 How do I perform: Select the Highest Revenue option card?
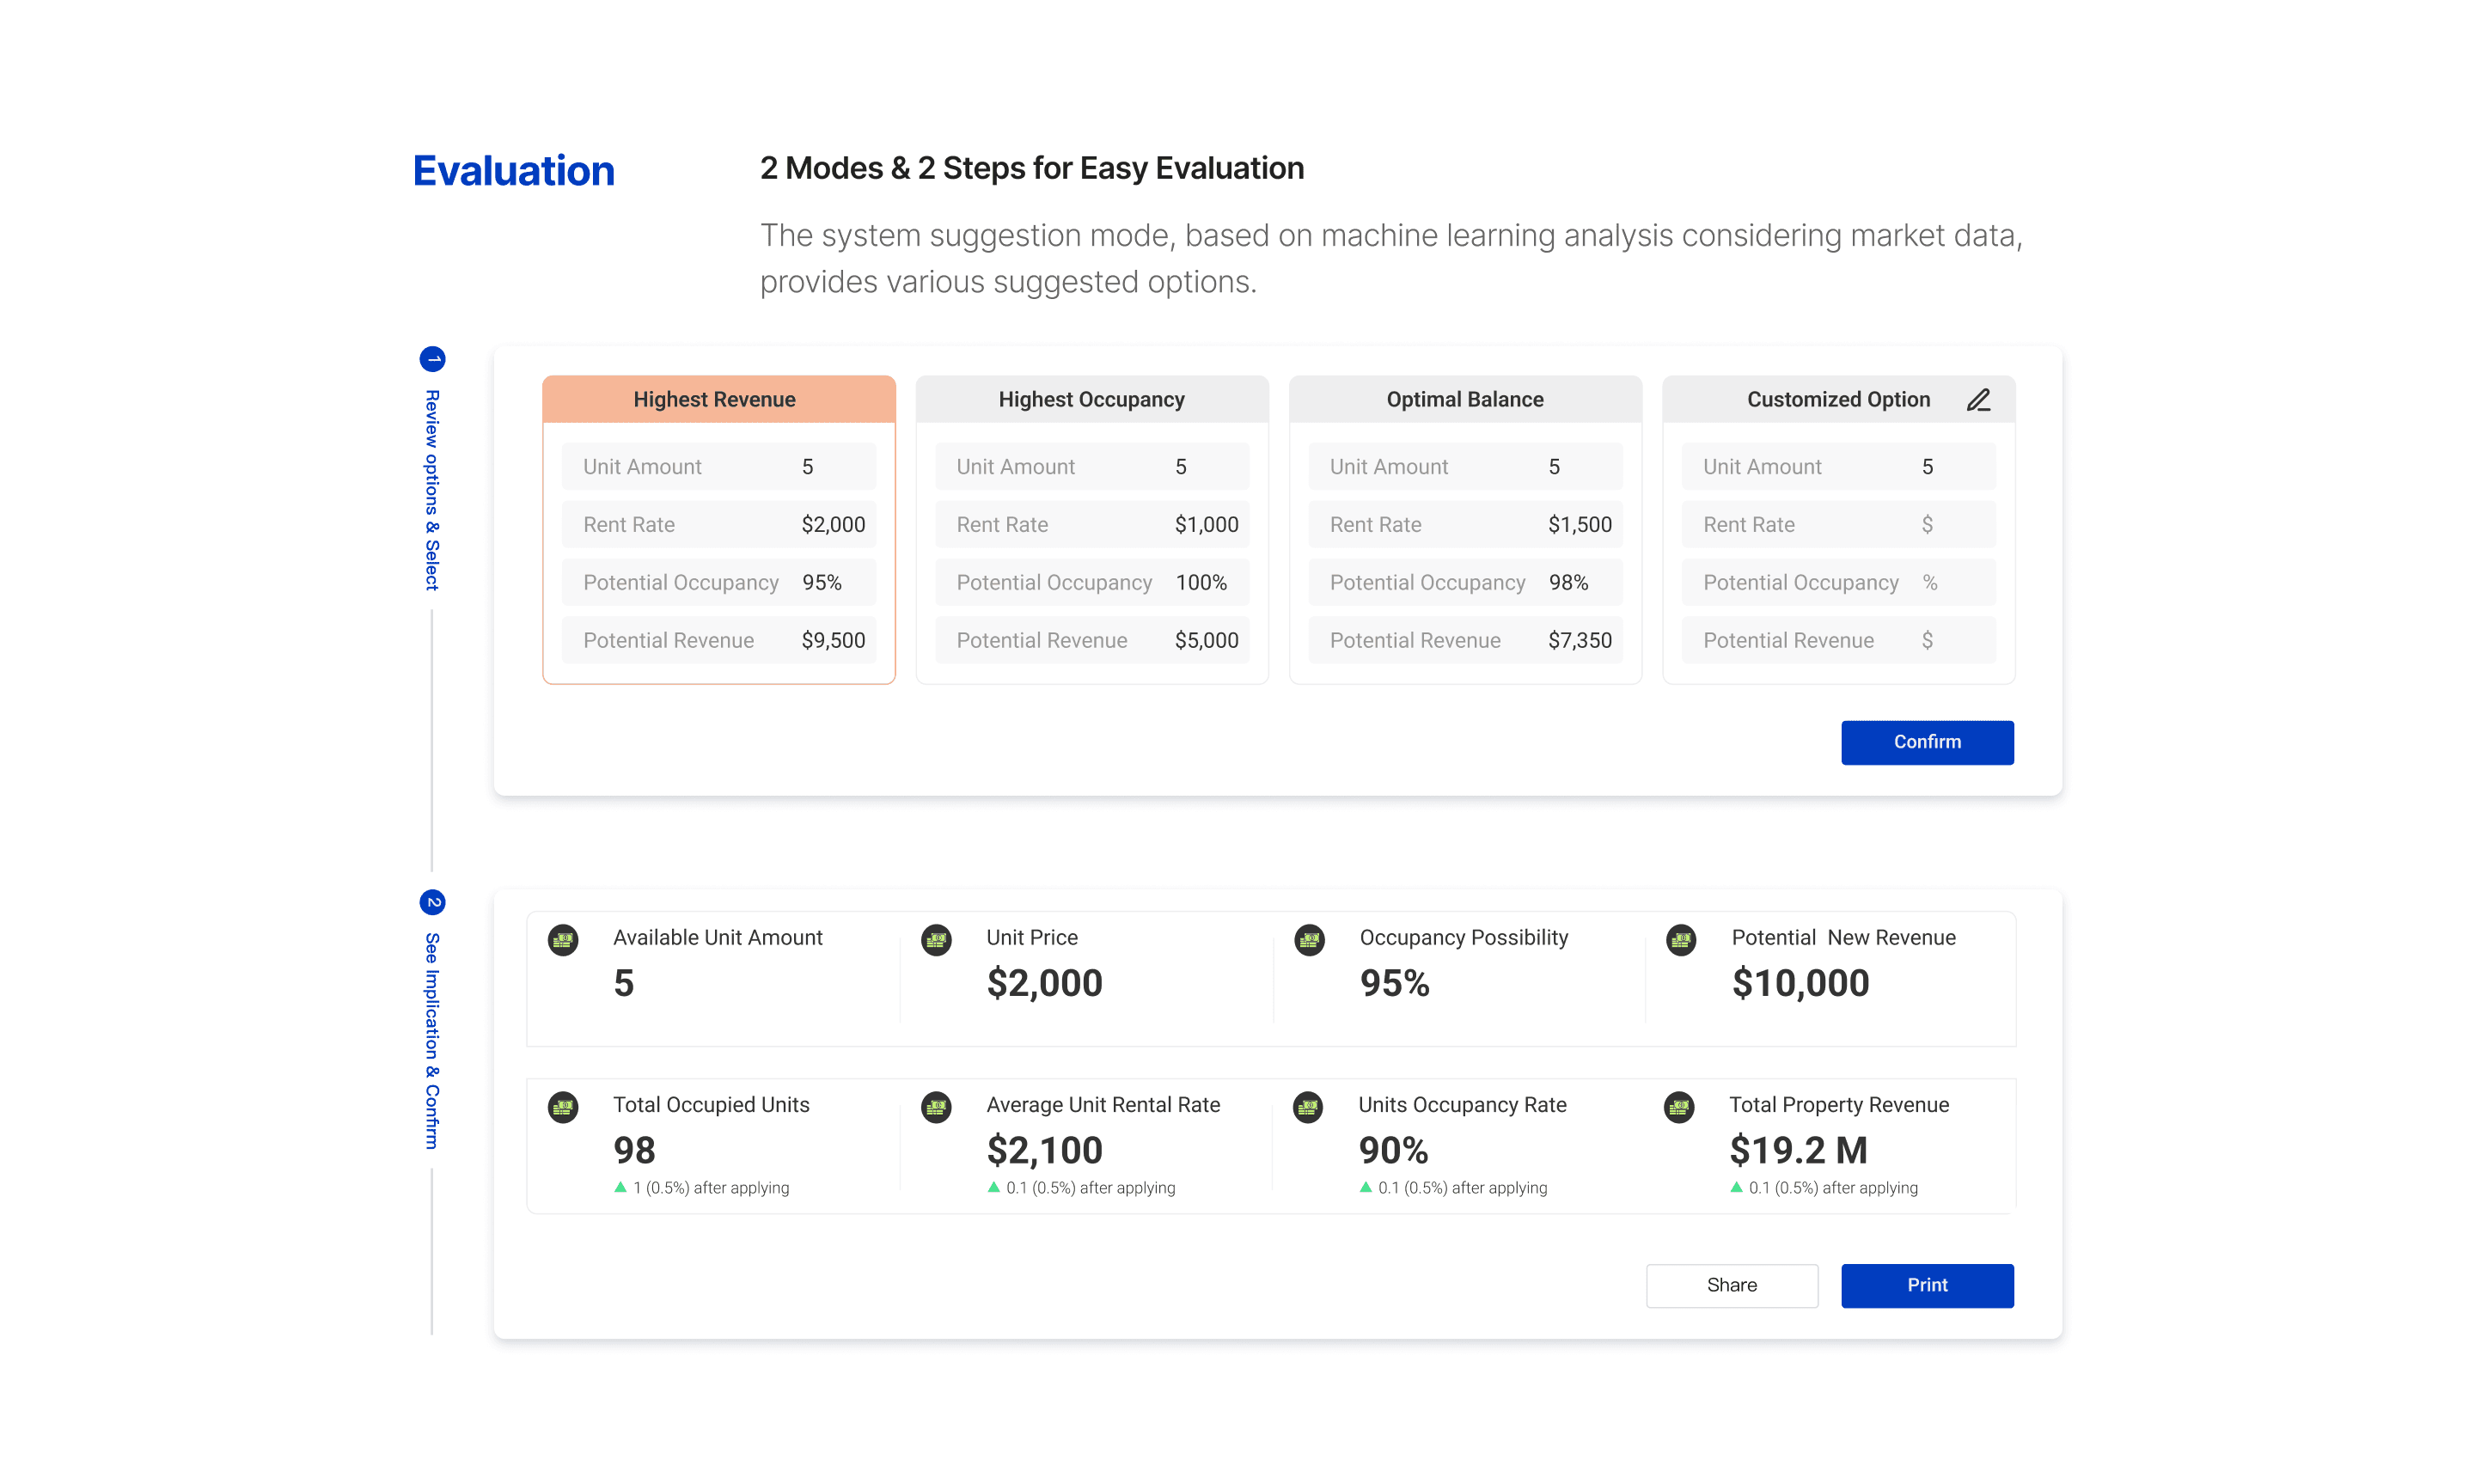pyautogui.click(x=718, y=530)
